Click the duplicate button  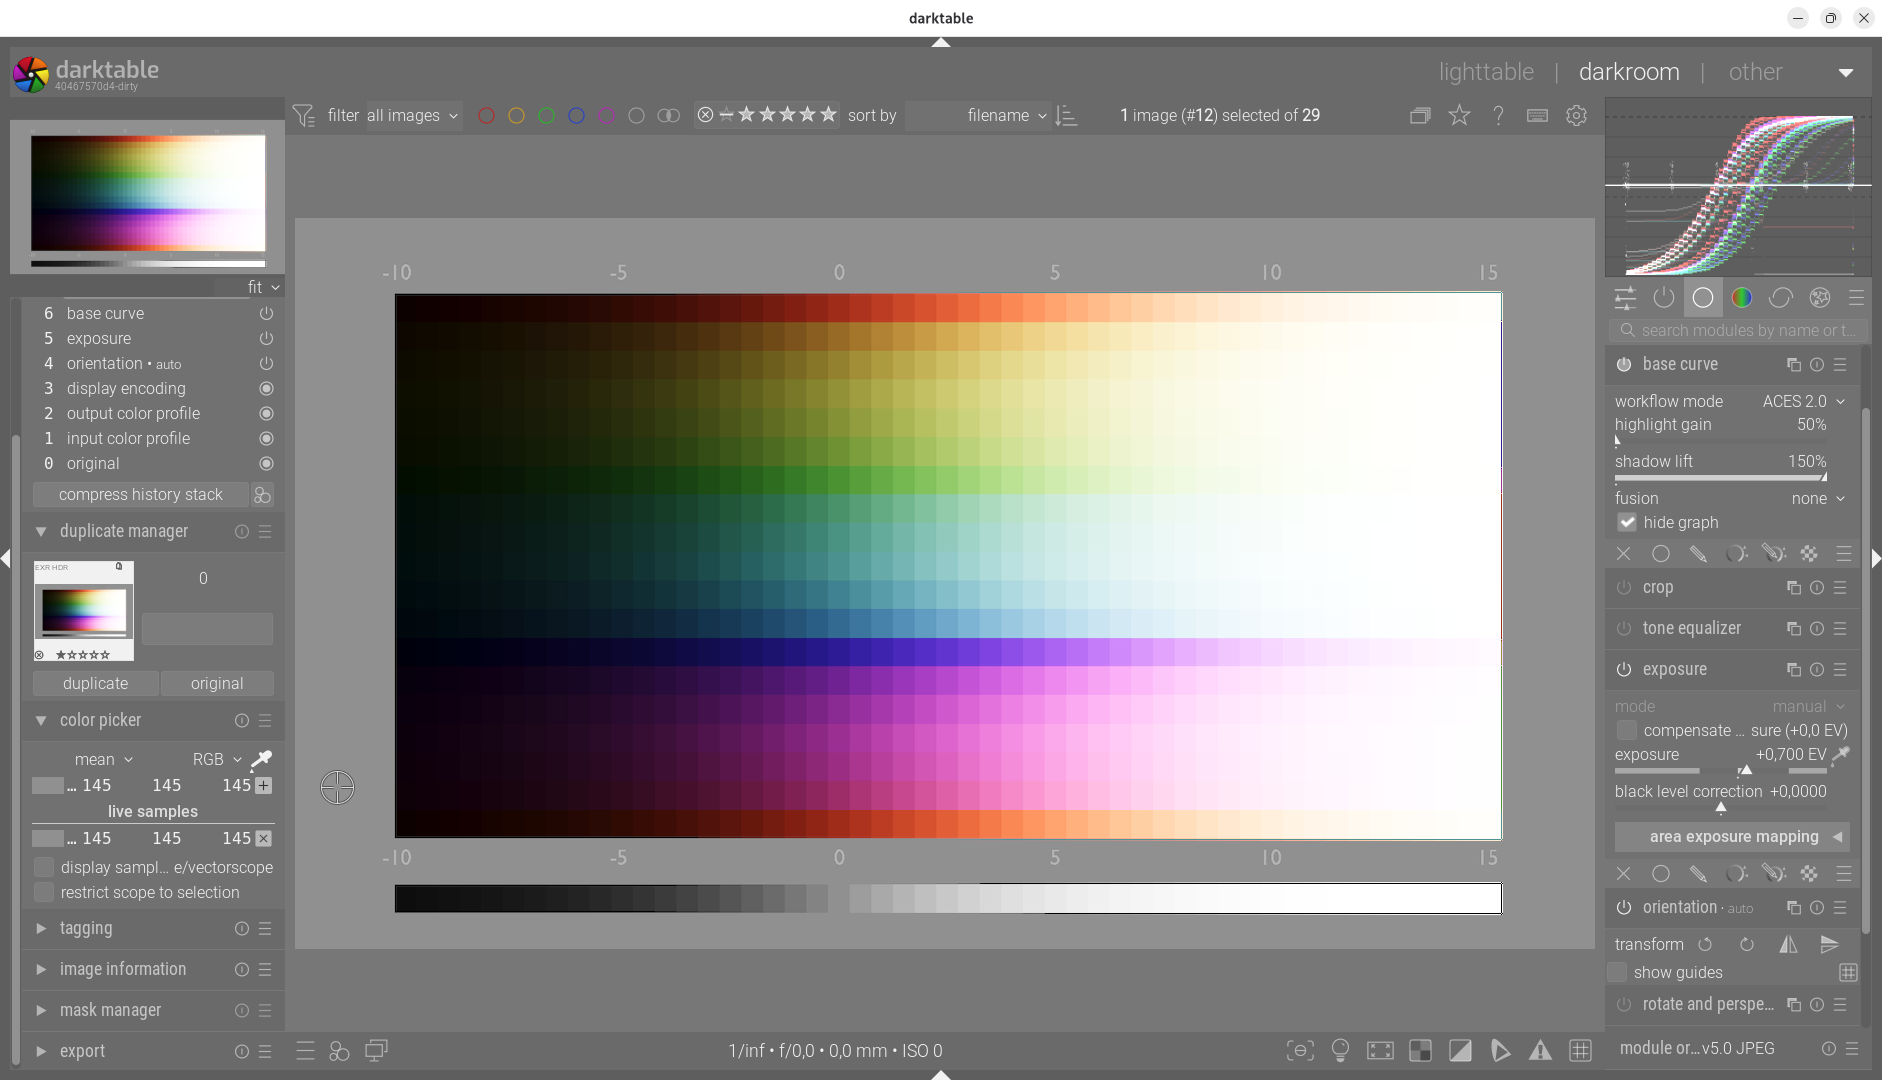[x=95, y=683]
